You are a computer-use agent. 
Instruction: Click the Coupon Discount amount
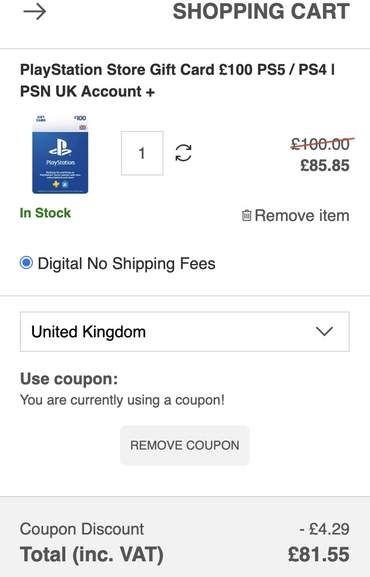tap(324, 529)
